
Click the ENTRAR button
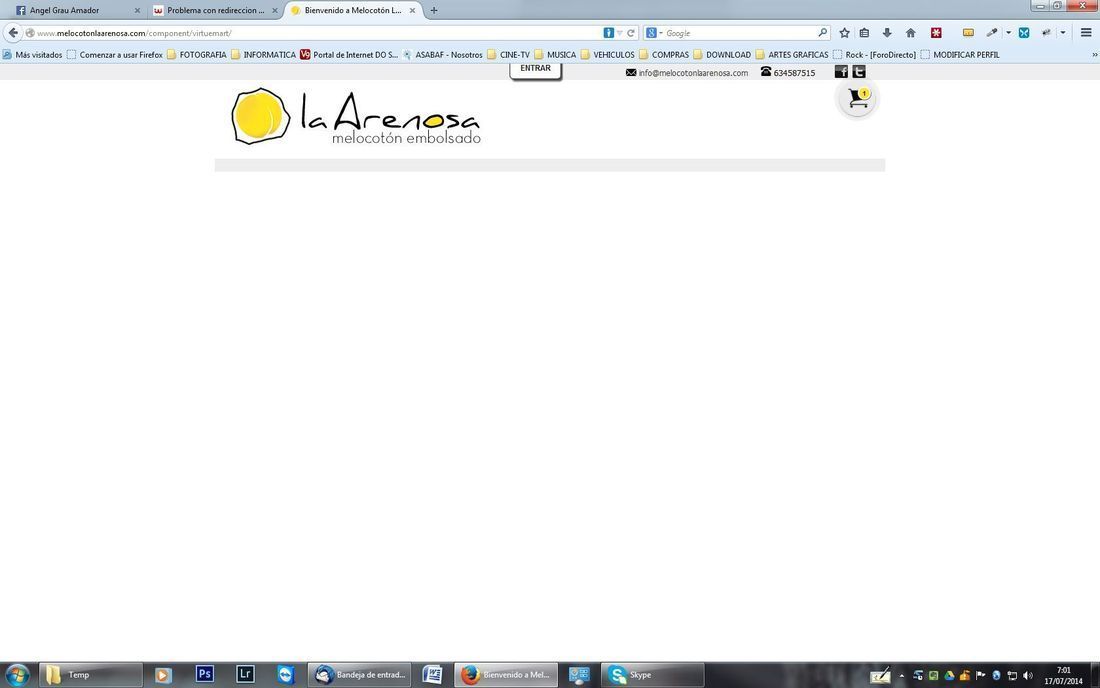(535, 69)
